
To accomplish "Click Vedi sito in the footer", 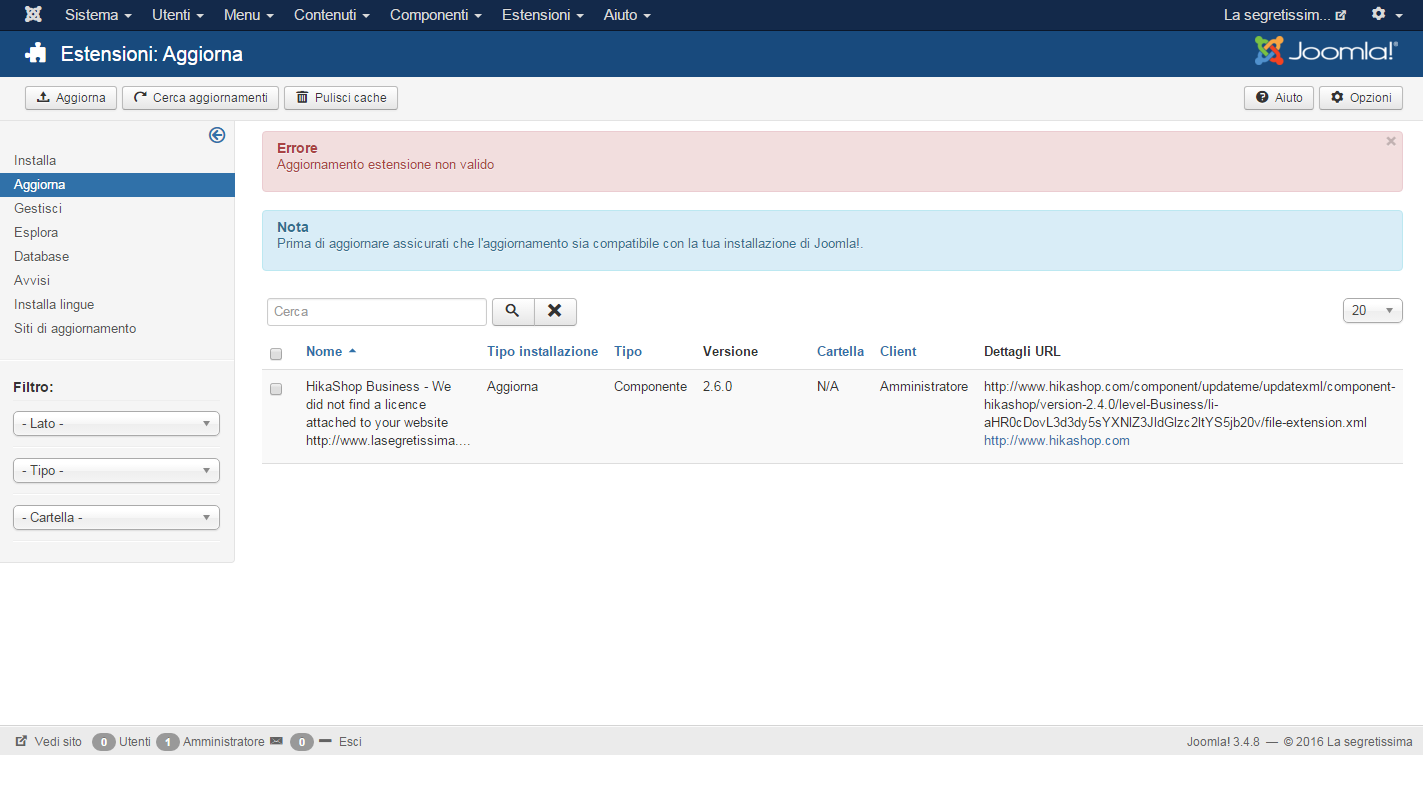I will (x=49, y=742).
